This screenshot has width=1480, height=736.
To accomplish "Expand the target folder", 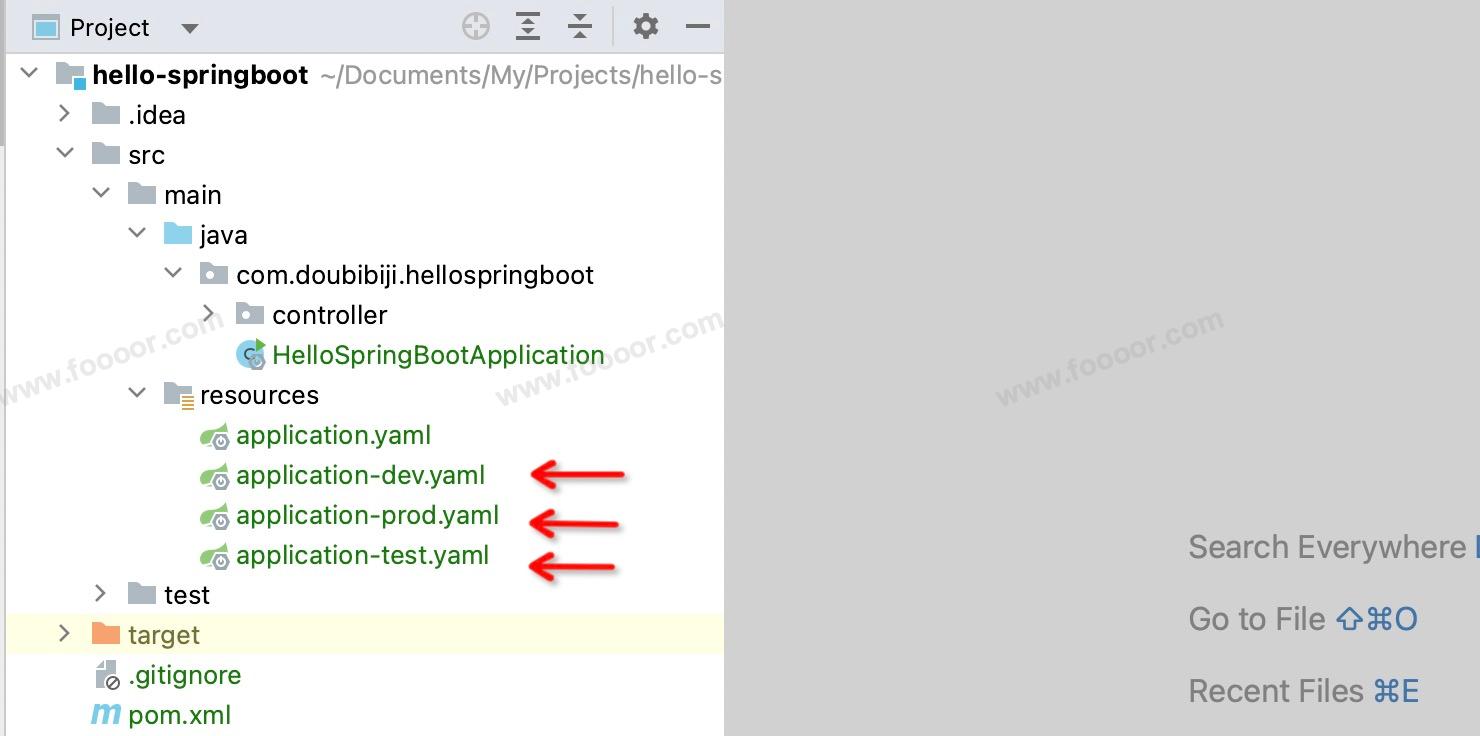I will 66,634.
